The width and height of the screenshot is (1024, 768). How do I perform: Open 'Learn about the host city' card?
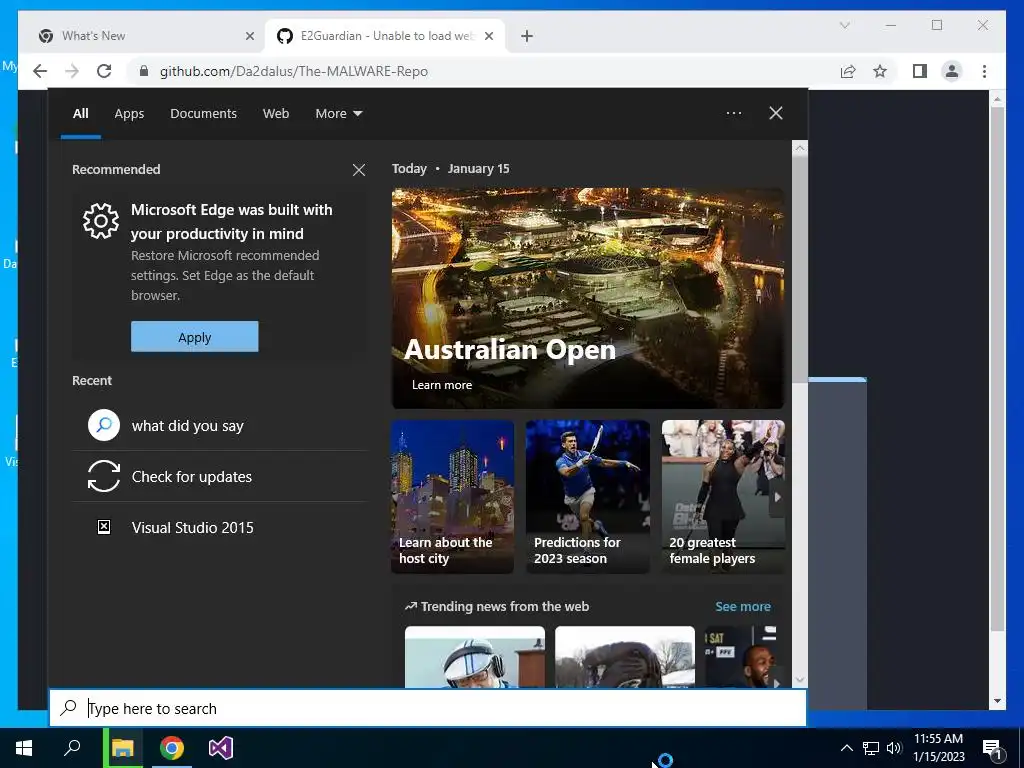(x=453, y=497)
